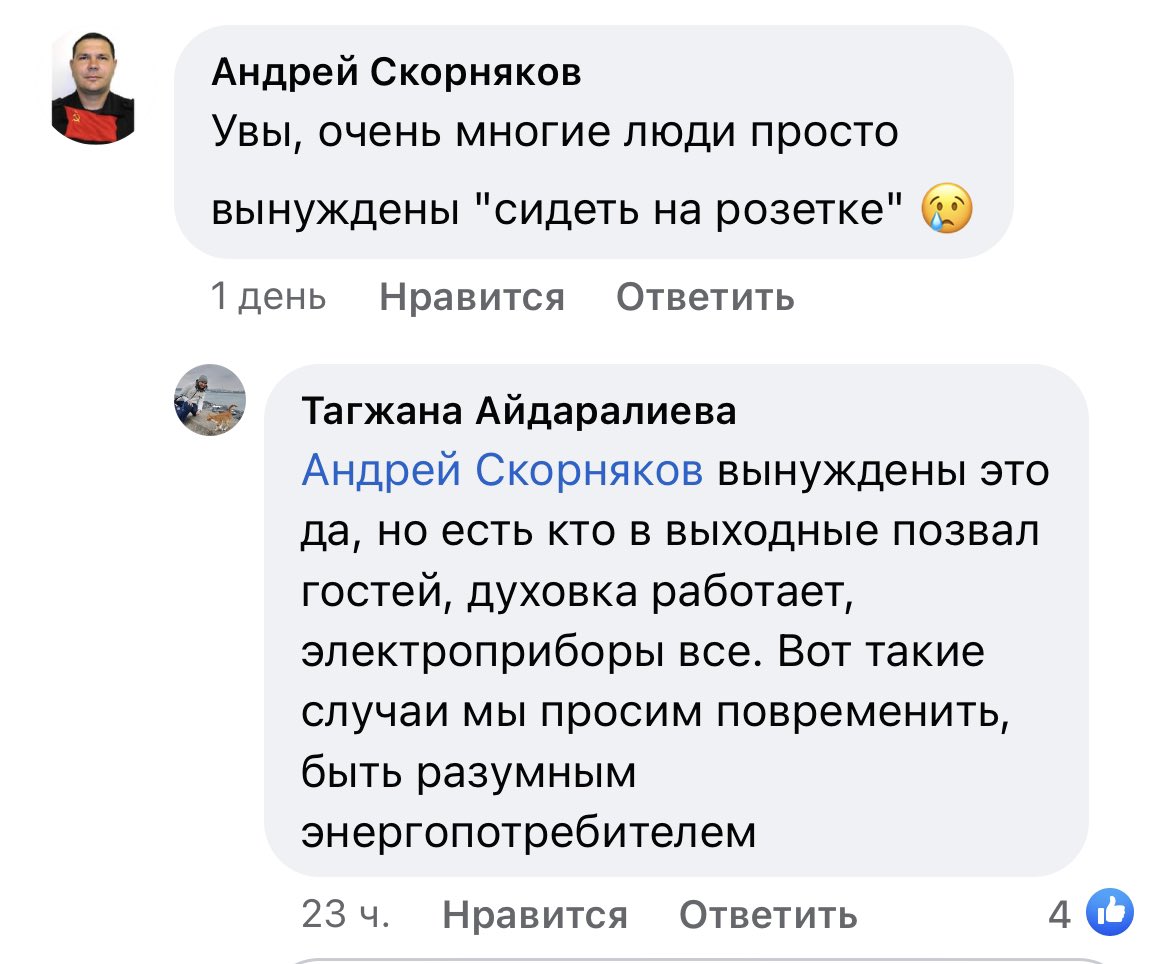Click the word "энергопотребителем" in the reply
The width and height of the screenshot is (1170, 964).
[529, 832]
